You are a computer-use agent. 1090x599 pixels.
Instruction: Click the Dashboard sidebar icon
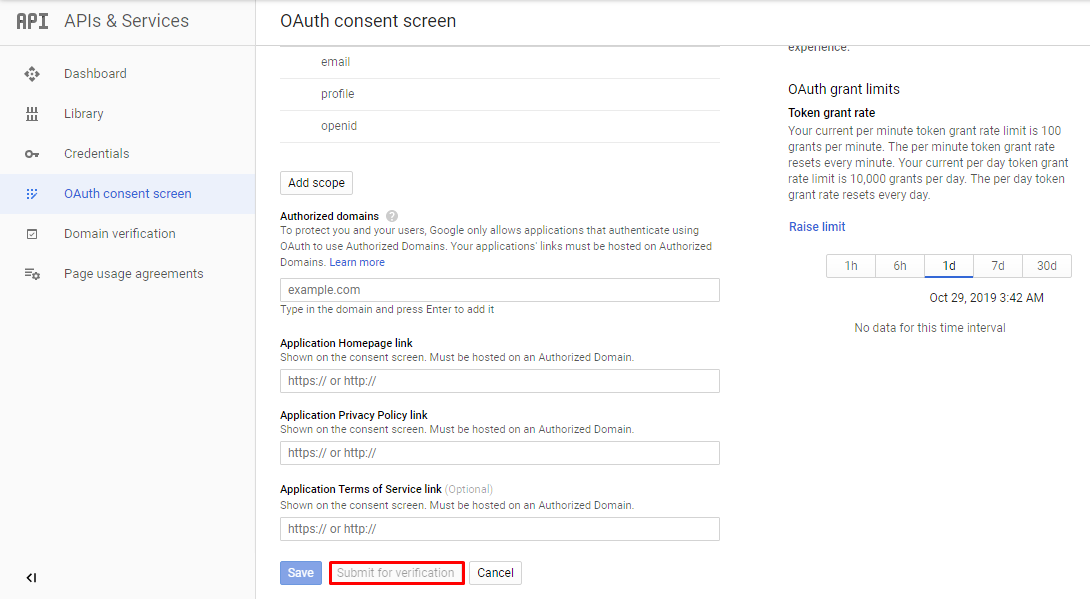coord(32,74)
